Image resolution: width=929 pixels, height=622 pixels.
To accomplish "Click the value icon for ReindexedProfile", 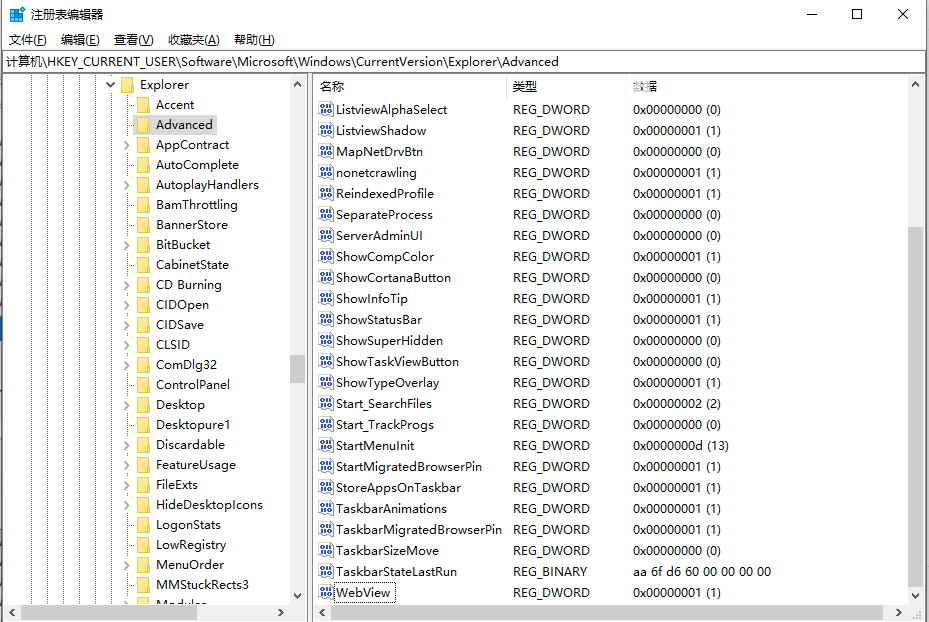I will click(326, 193).
